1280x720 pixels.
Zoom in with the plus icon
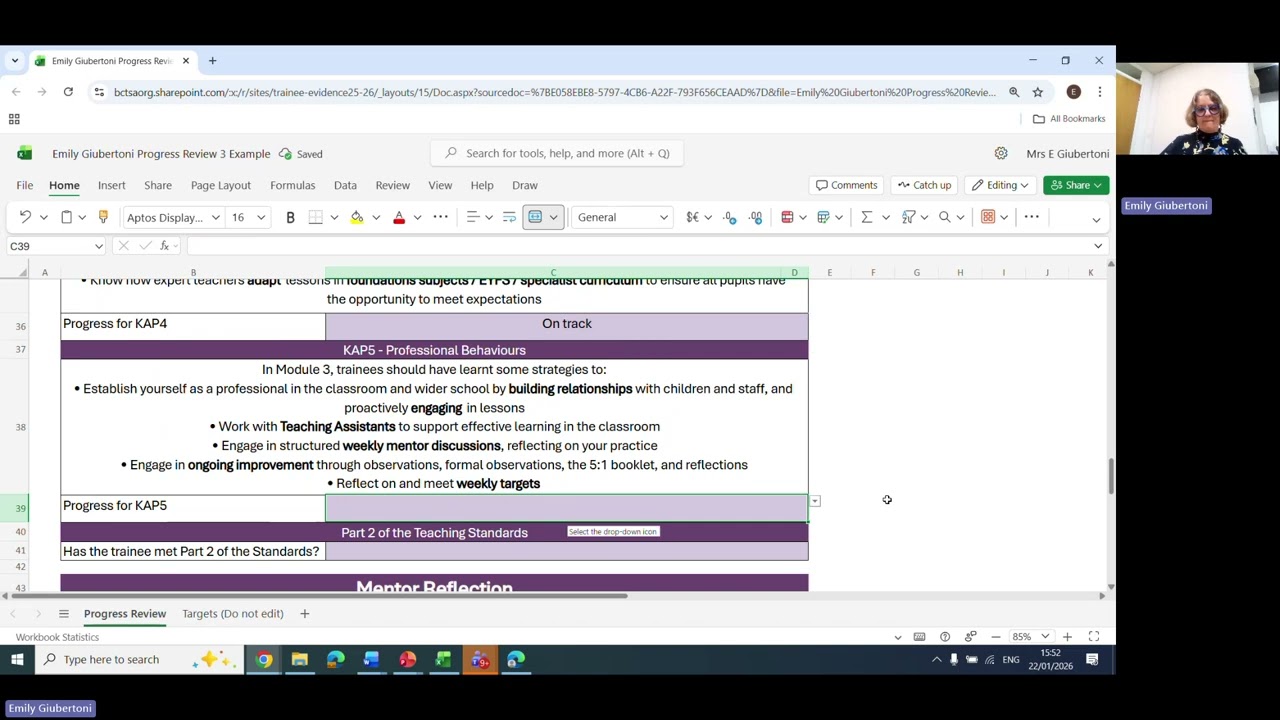coord(1067,637)
